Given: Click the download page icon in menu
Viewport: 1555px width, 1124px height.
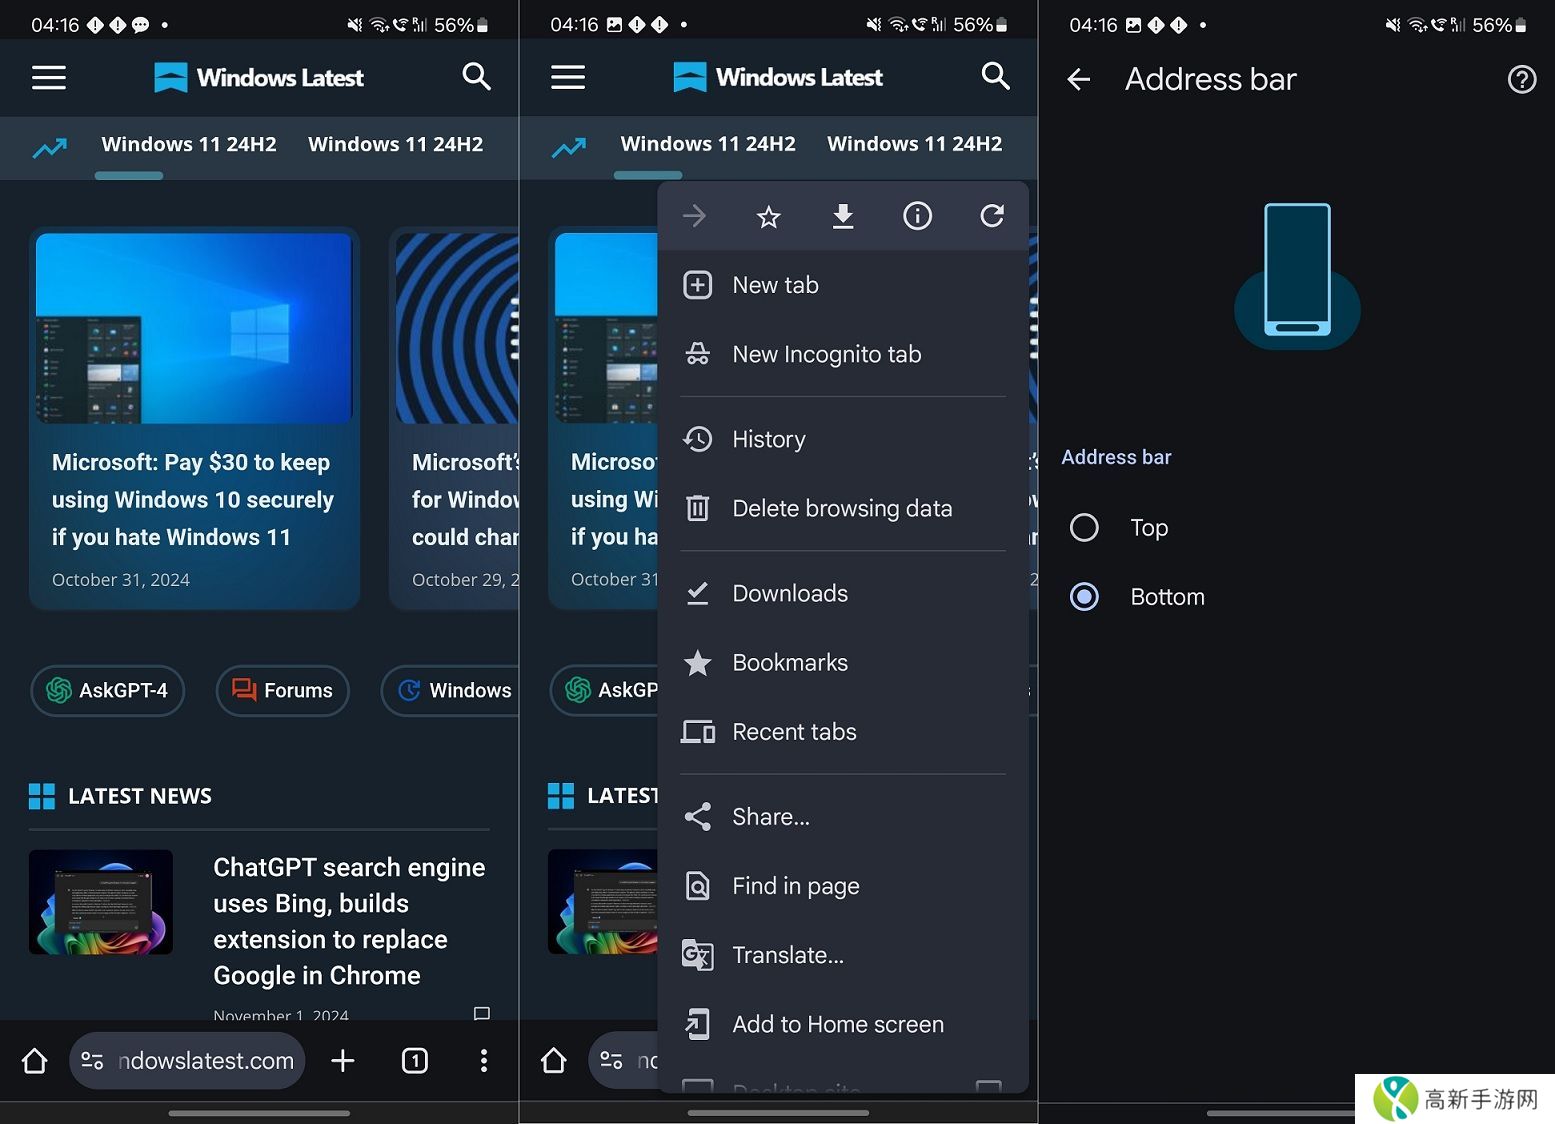Looking at the screenshot, I should click(x=843, y=216).
